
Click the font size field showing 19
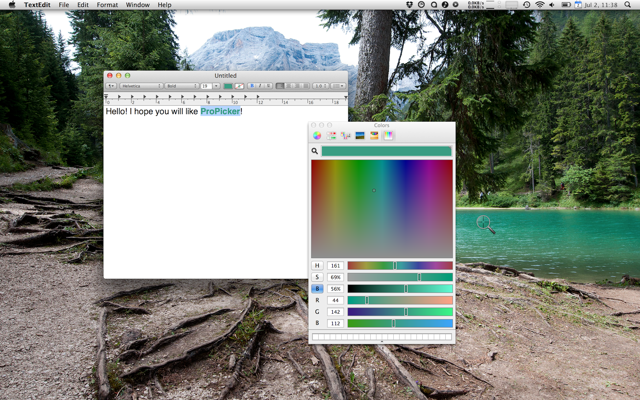206,86
